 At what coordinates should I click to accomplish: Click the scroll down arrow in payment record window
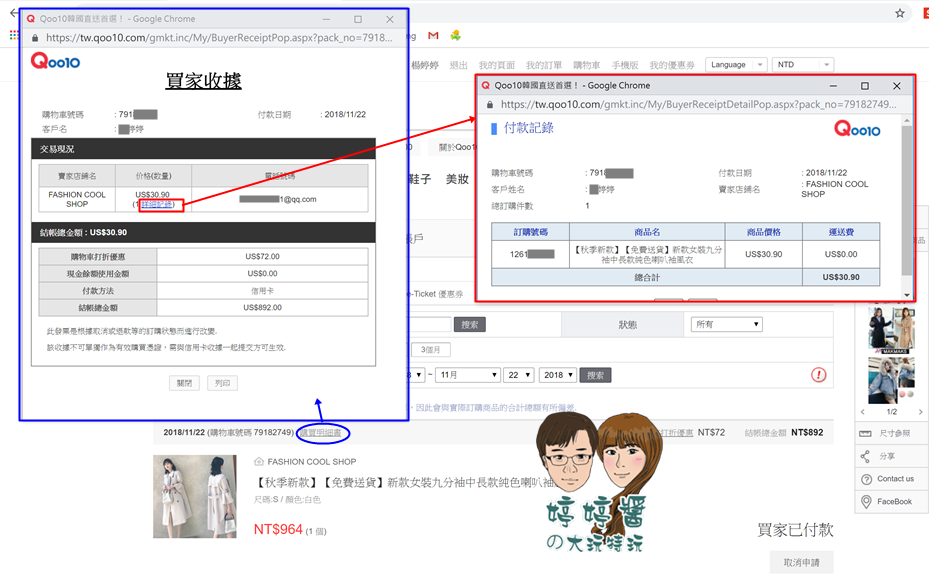[907, 295]
